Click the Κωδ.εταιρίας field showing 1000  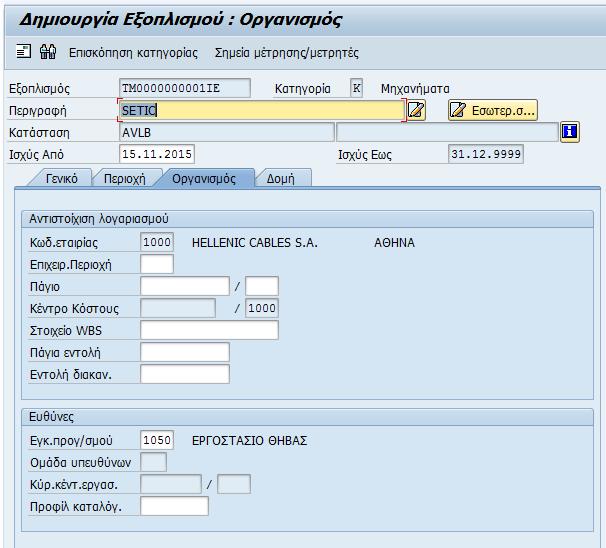157,242
